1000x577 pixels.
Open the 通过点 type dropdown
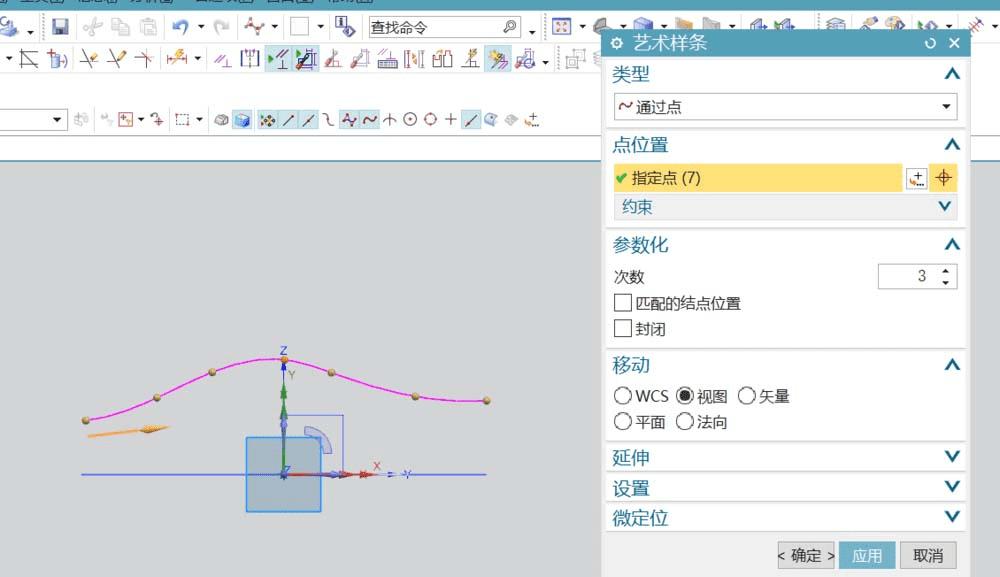point(785,106)
